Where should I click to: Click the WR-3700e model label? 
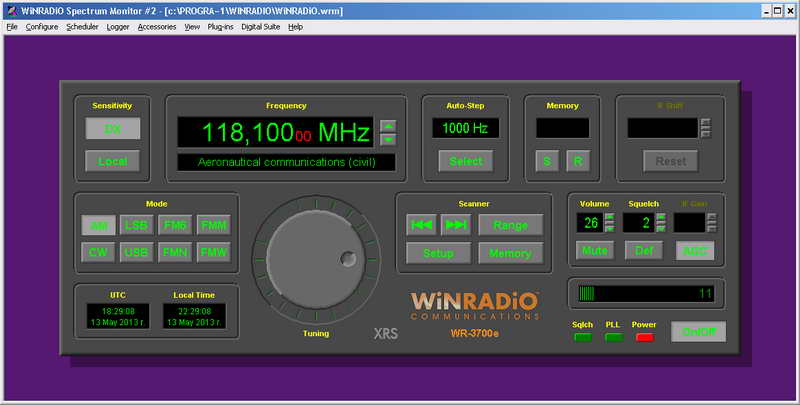click(474, 334)
